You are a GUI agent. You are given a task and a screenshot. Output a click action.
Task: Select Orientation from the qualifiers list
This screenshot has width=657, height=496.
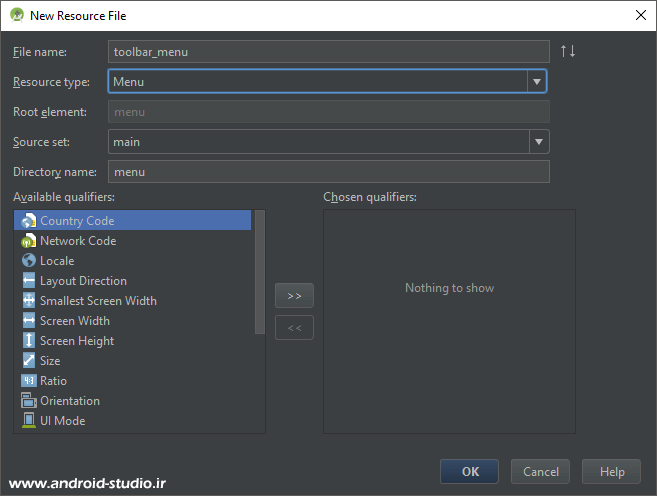[70, 401]
